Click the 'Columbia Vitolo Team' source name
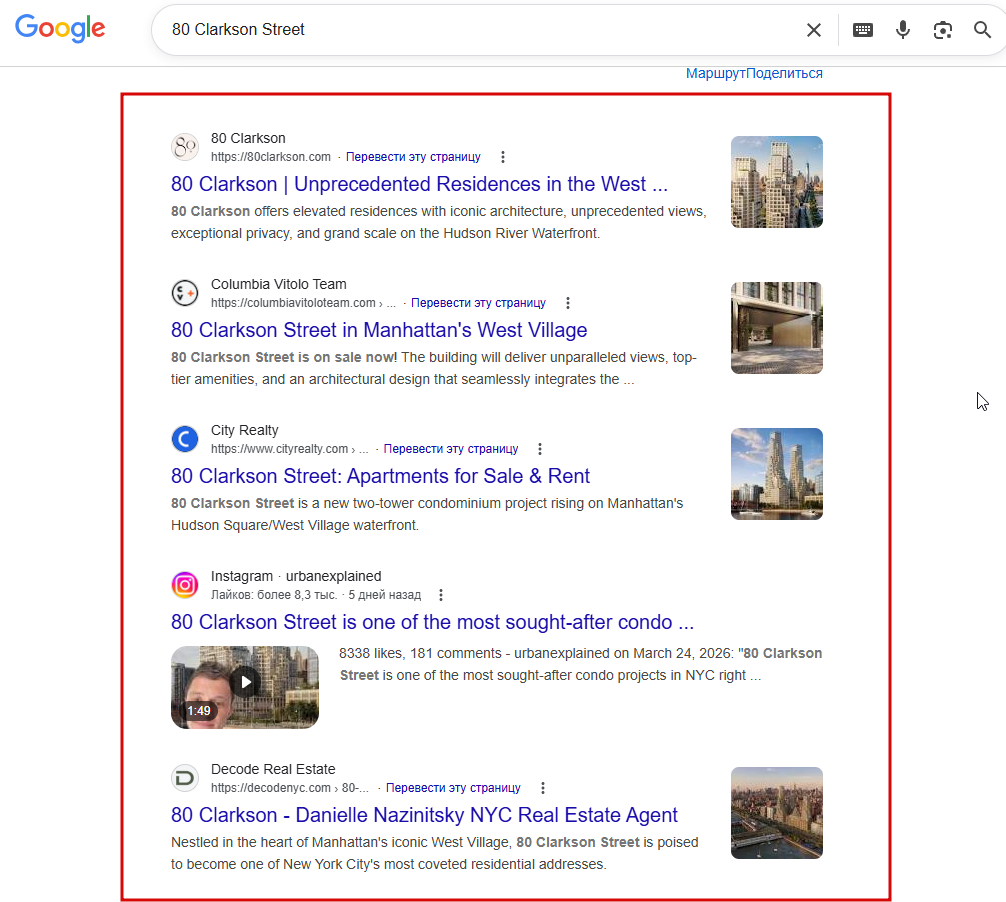This screenshot has height=902, width=1006. click(x=278, y=284)
